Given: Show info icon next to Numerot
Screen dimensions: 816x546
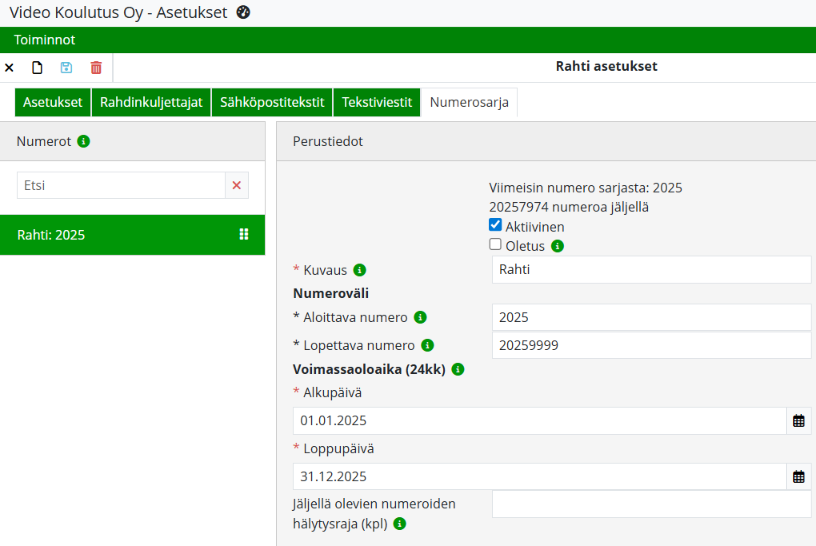Looking at the screenshot, I should [84, 142].
